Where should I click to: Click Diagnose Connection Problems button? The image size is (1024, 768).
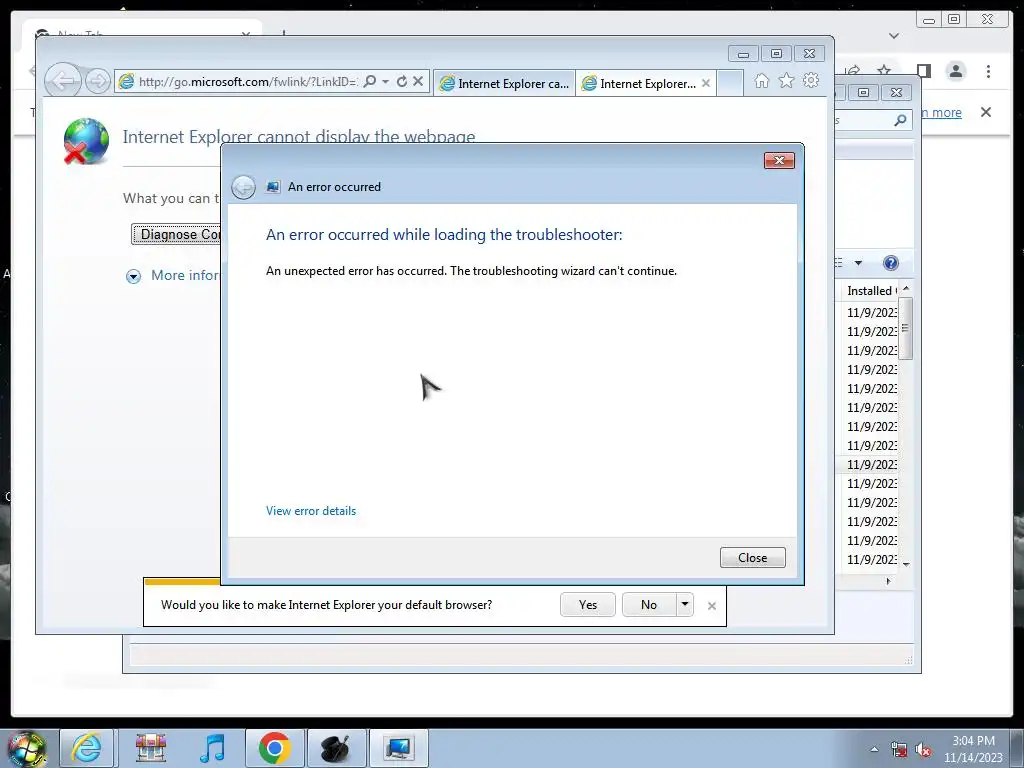pos(177,234)
